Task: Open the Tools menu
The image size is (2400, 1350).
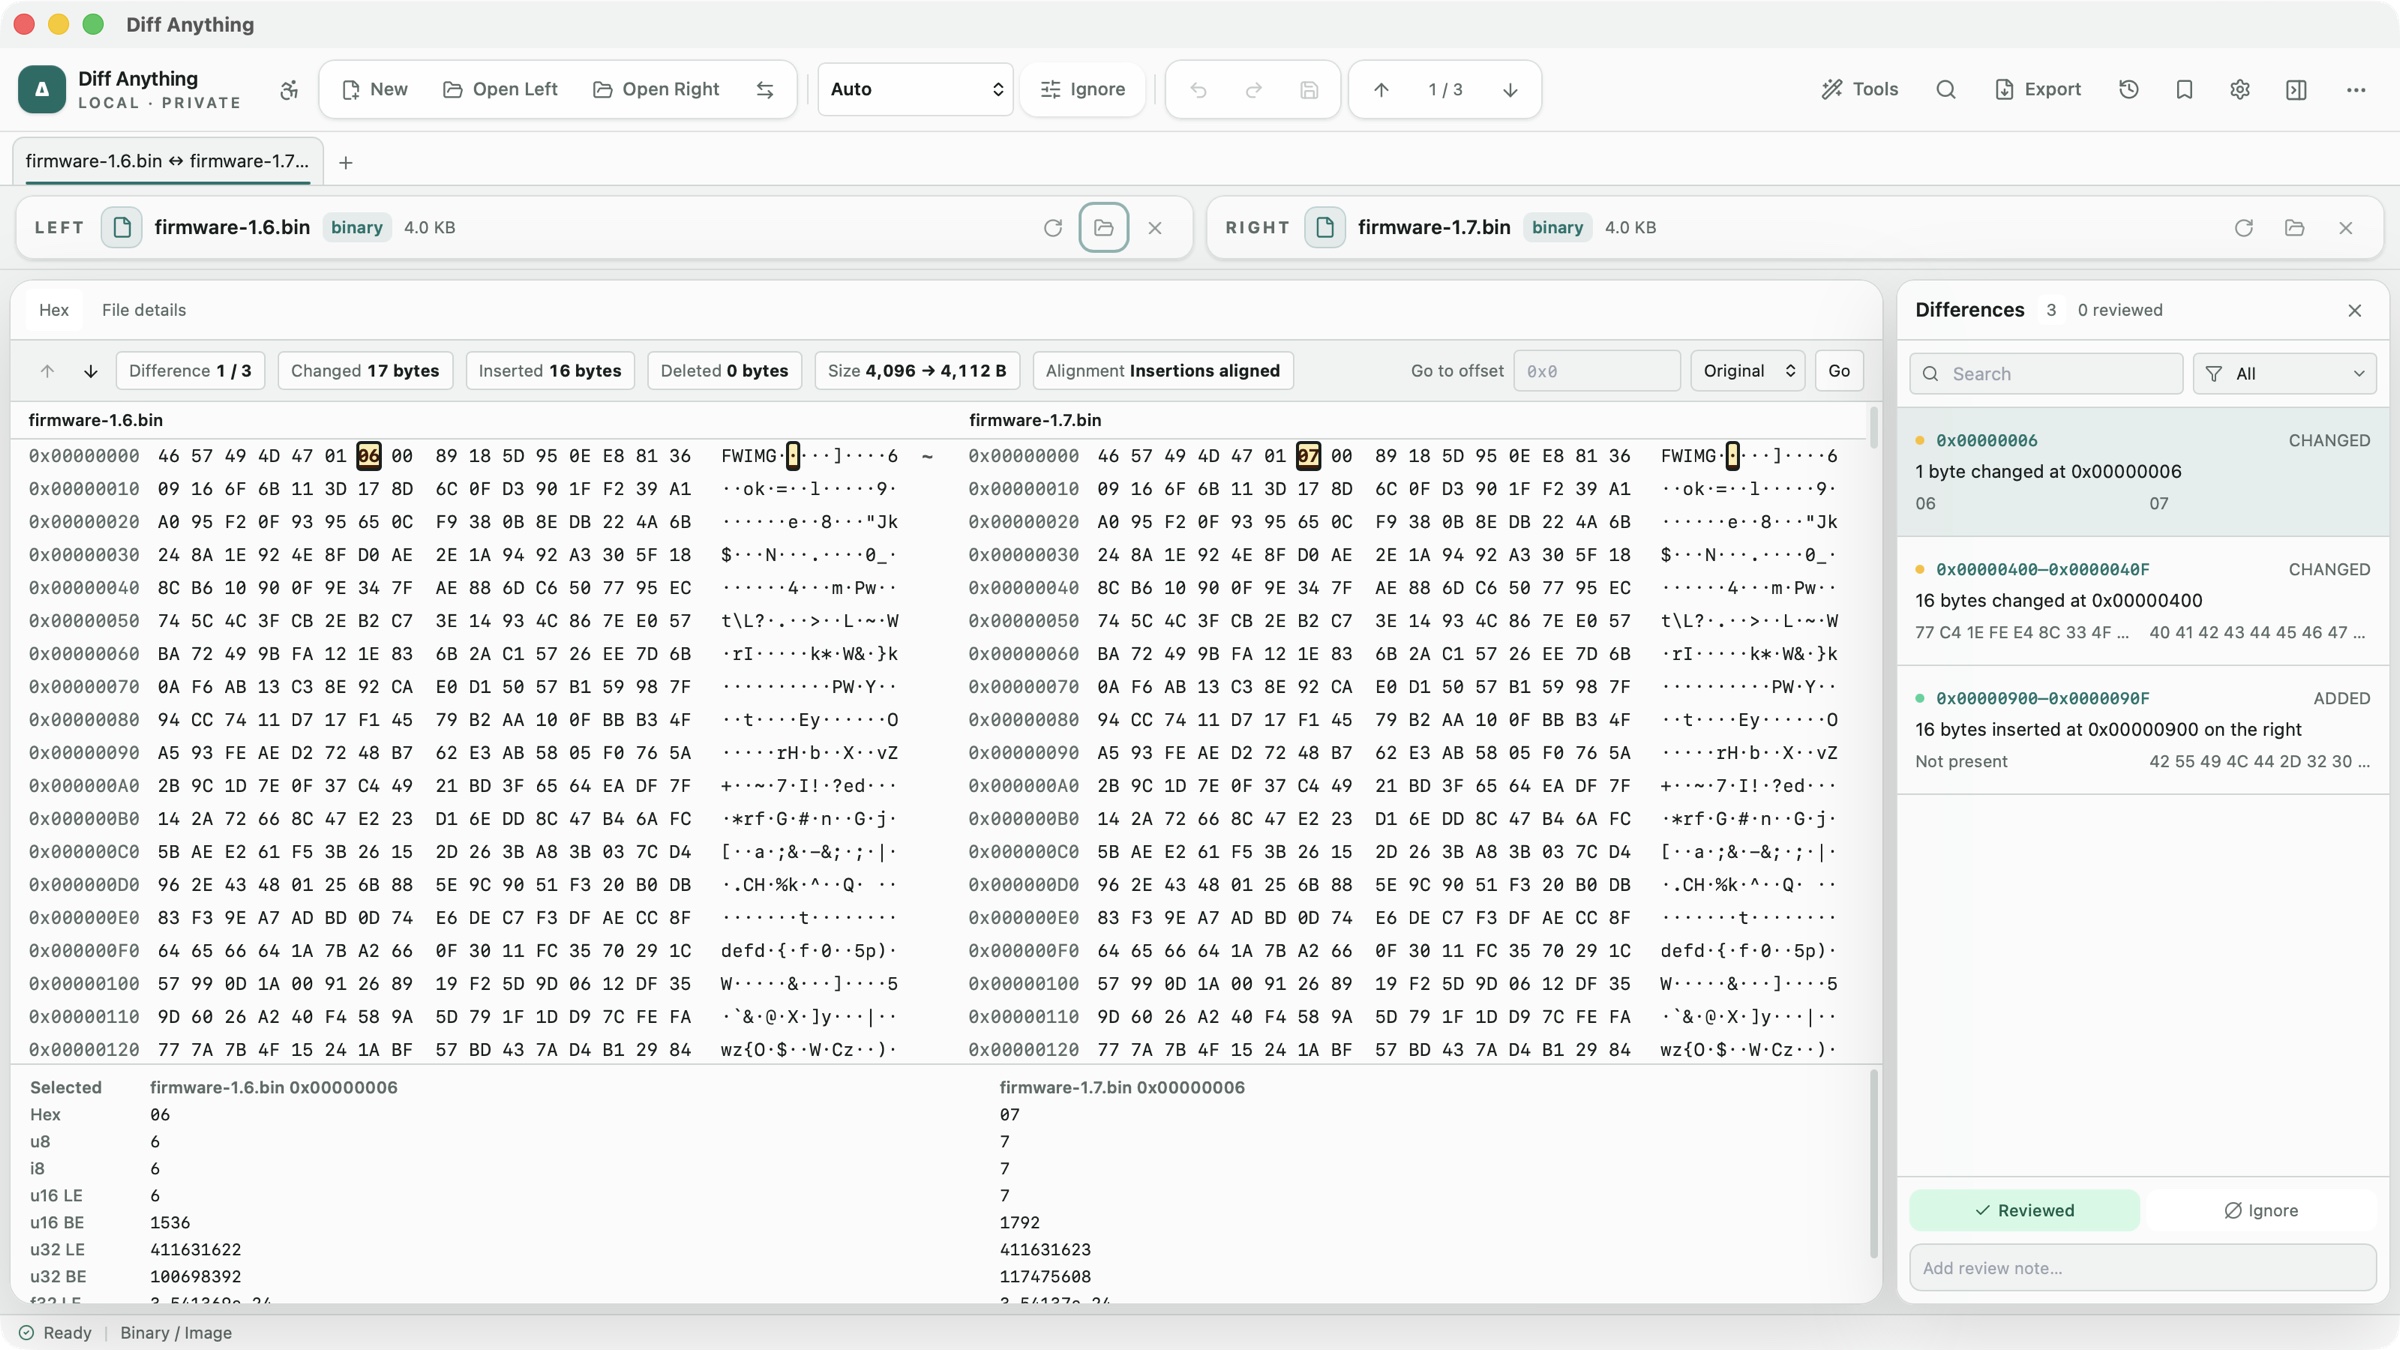Action: coord(1860,90)
